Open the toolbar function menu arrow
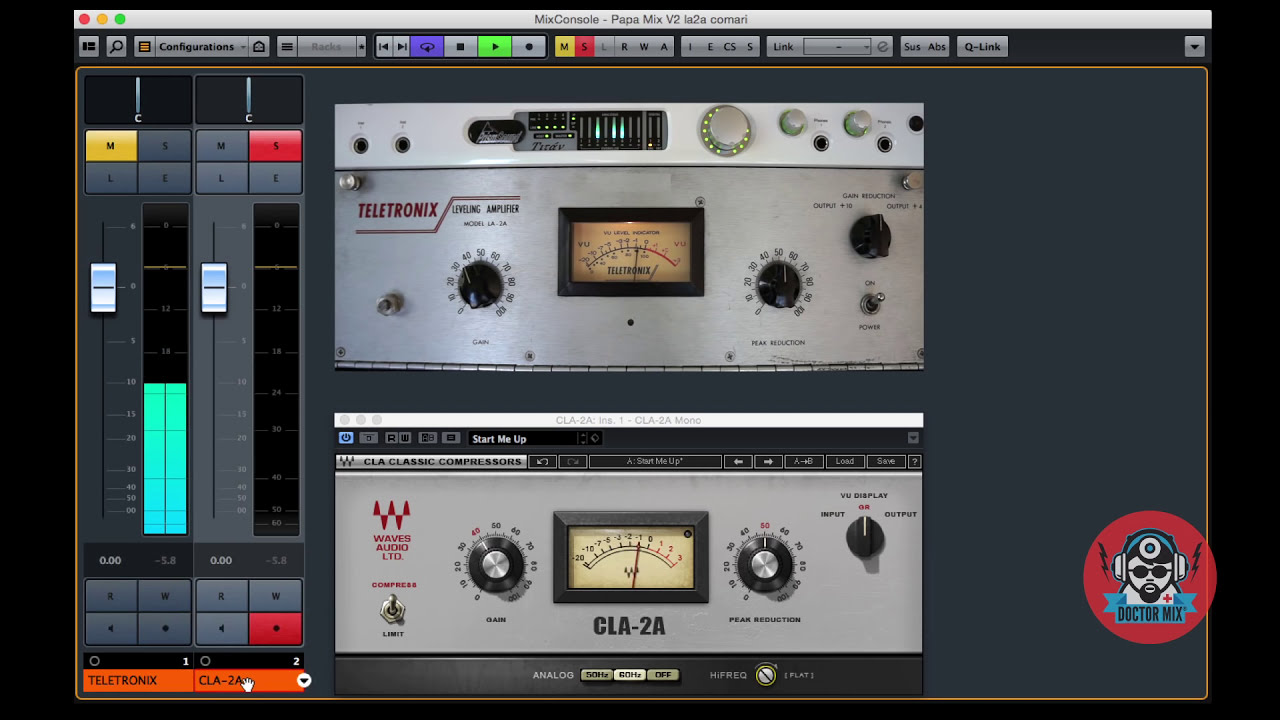This screenshot has height=720, width=1280. point(1193,47)
